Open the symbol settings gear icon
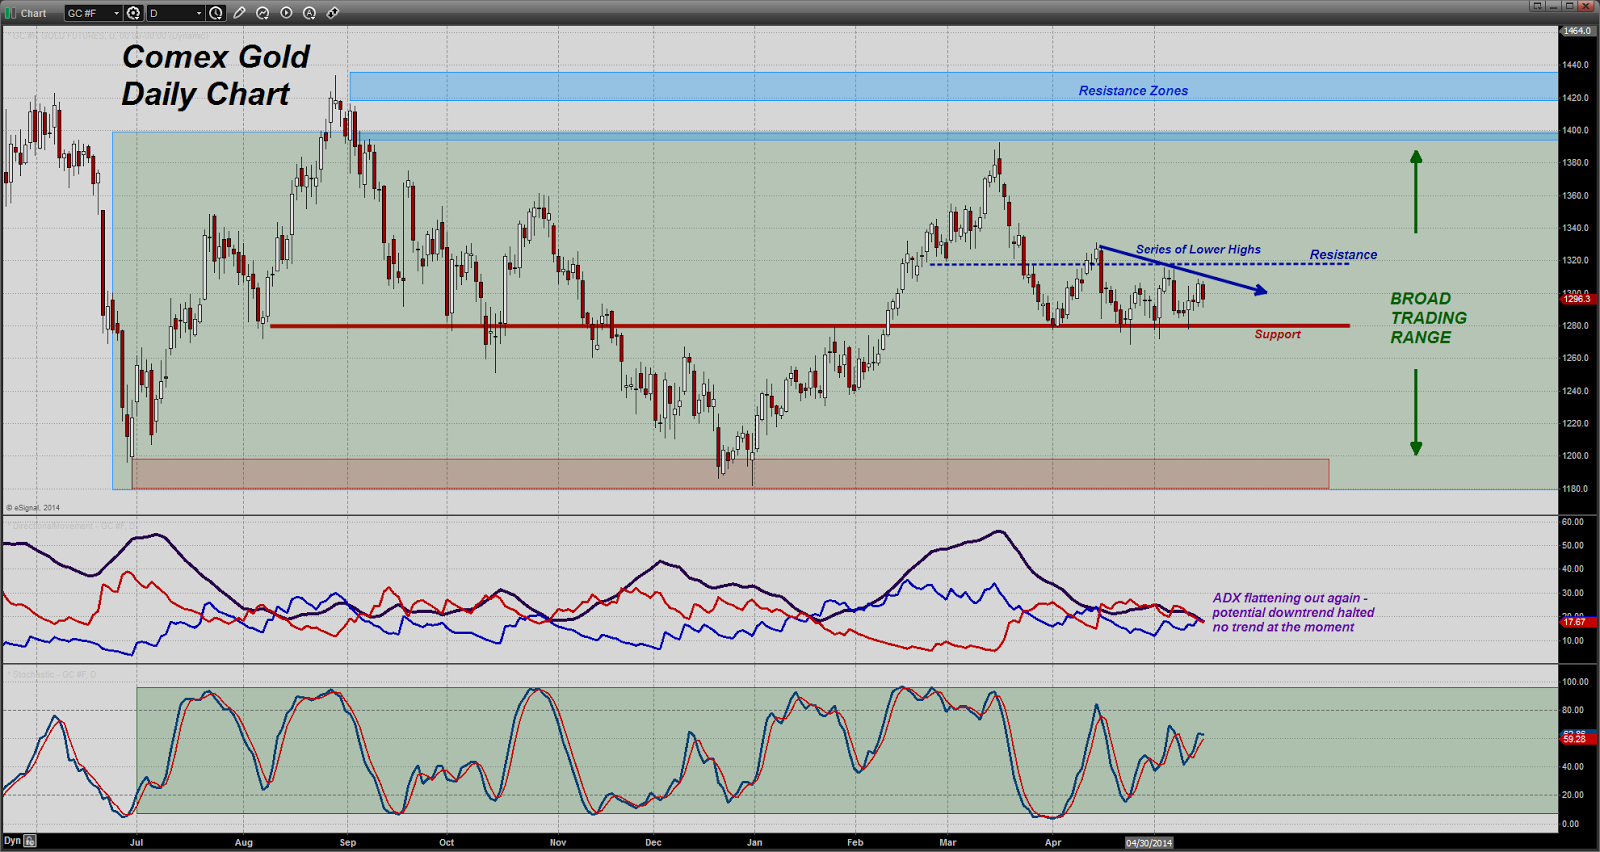This screenshot has width=1600, height=852. click(x=133, y=13)
